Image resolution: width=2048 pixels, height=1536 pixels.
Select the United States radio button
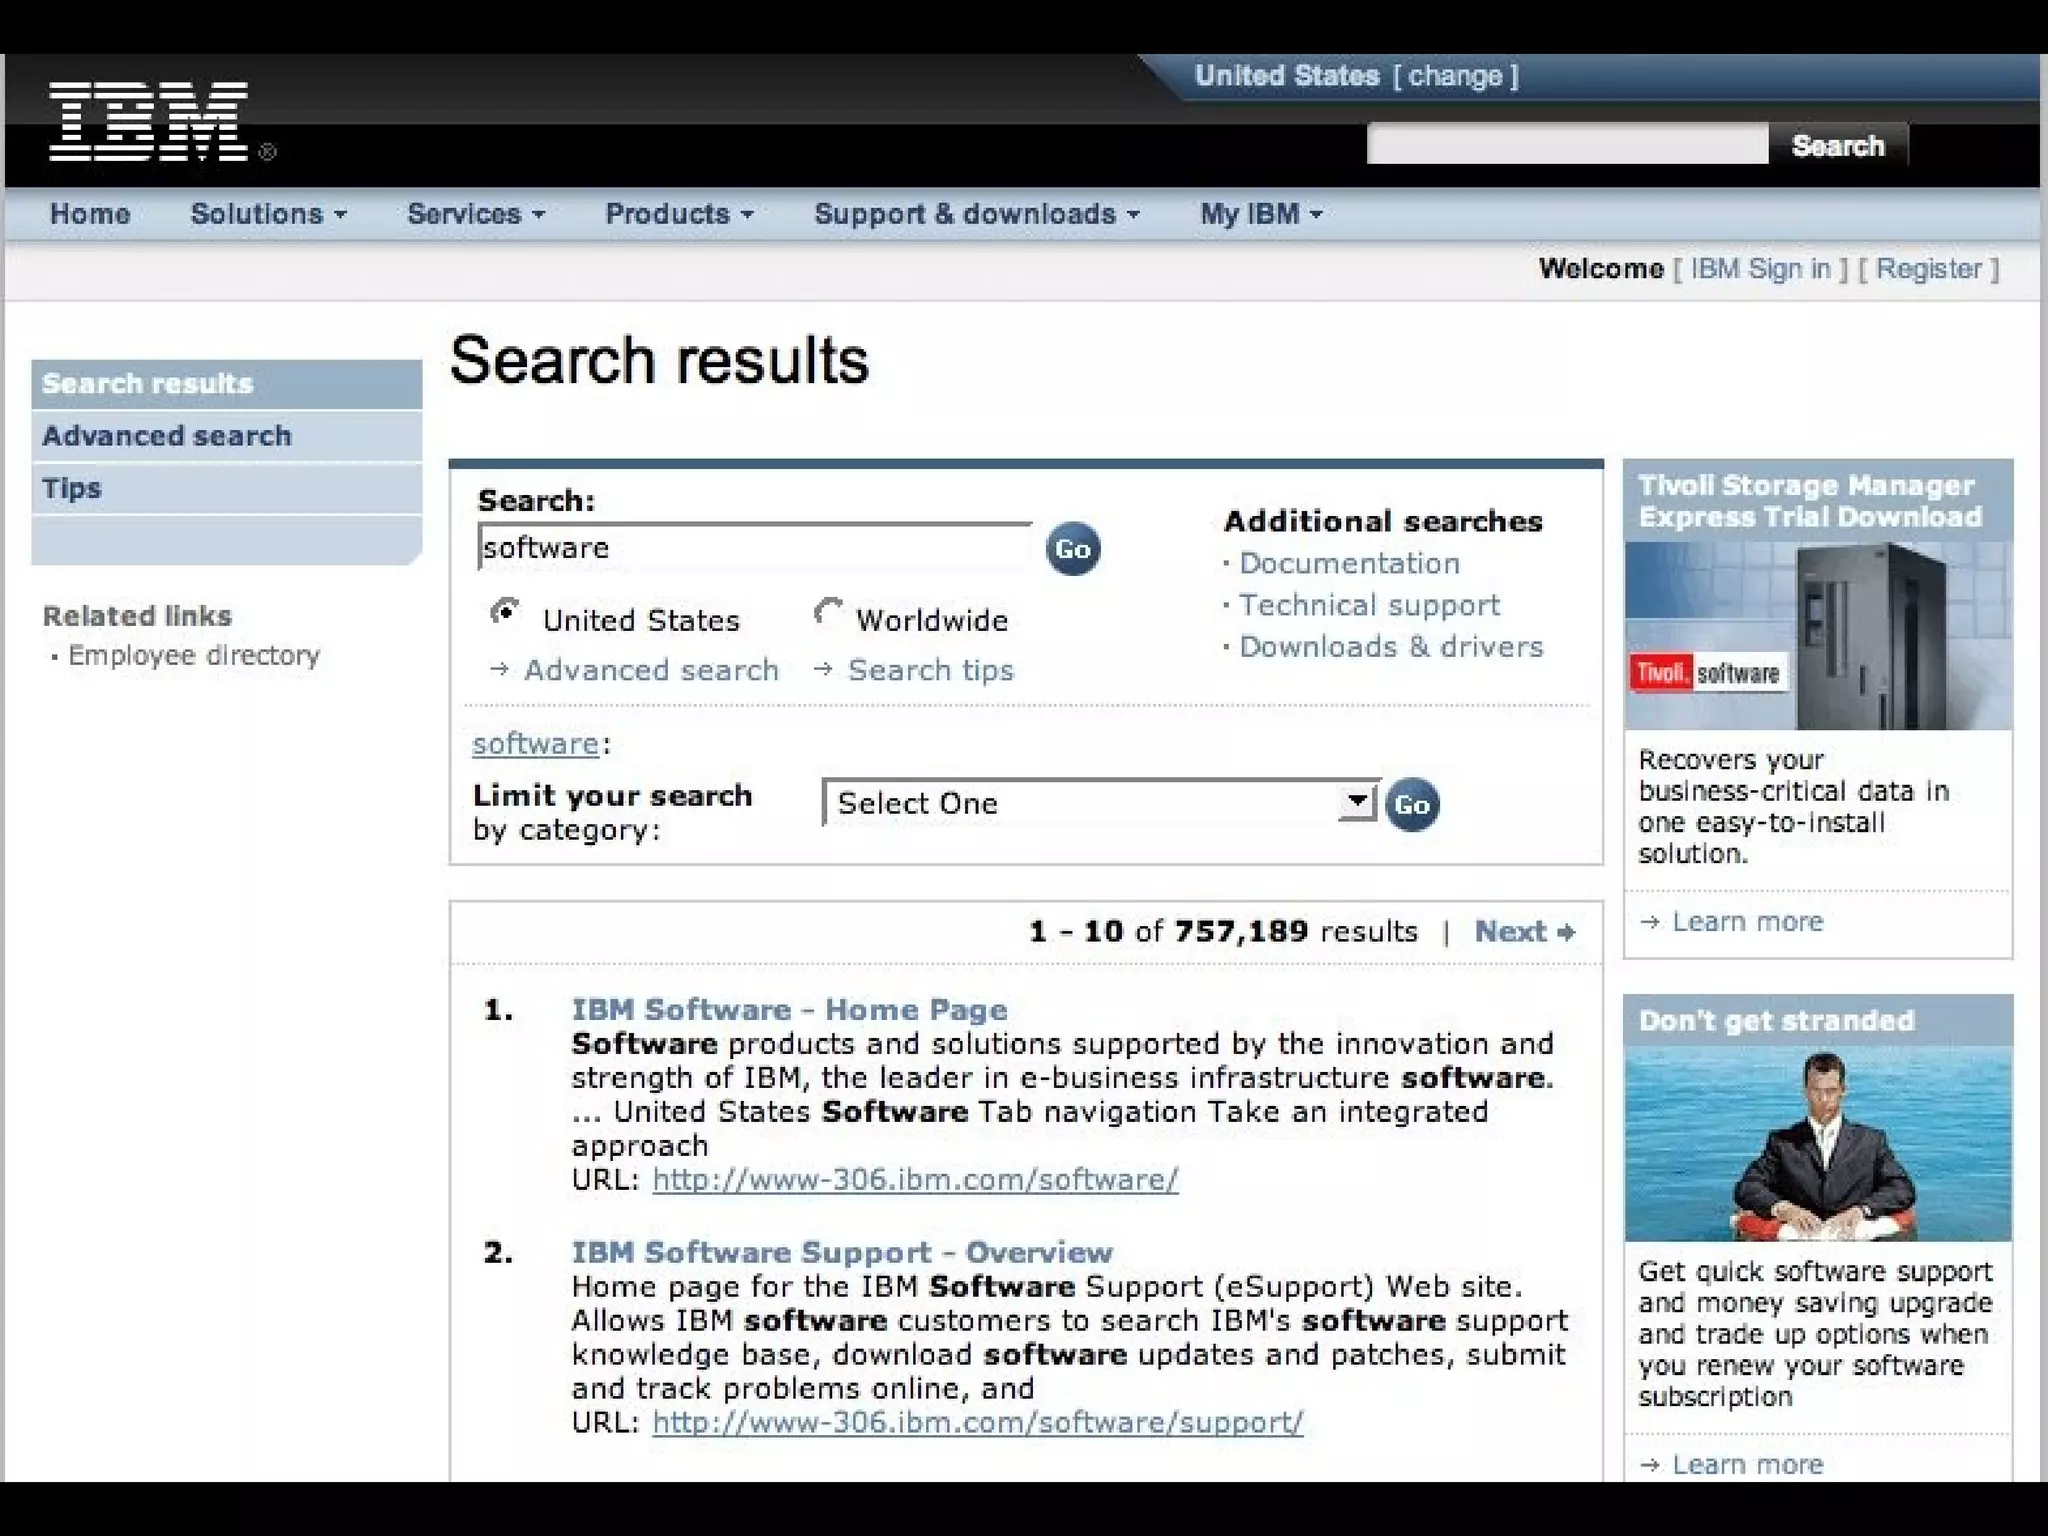[505, 612]
